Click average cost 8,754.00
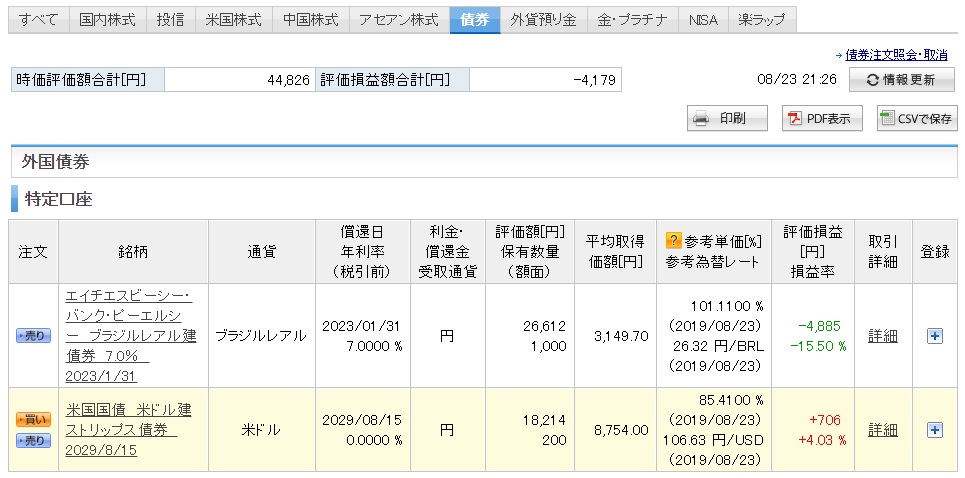 tap(619, 430)
